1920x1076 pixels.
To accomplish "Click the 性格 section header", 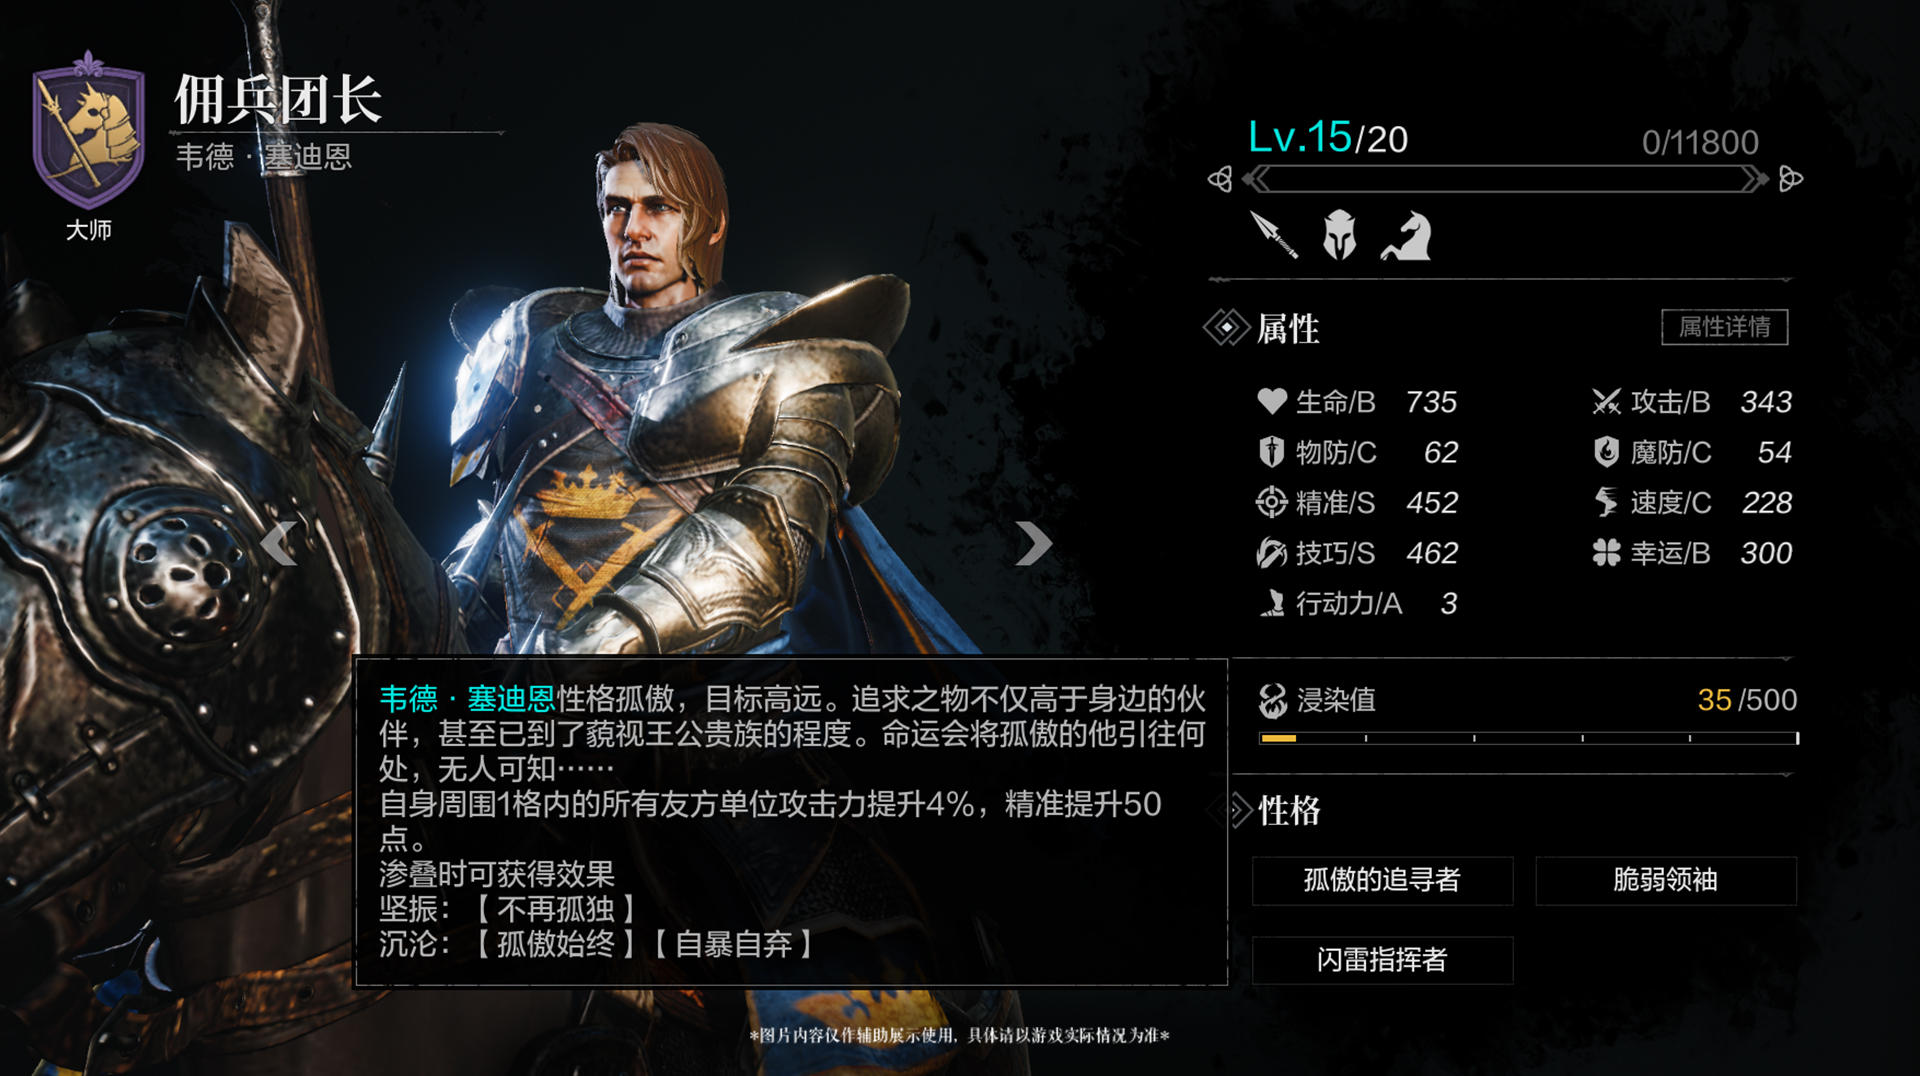I will [1289, 810].
